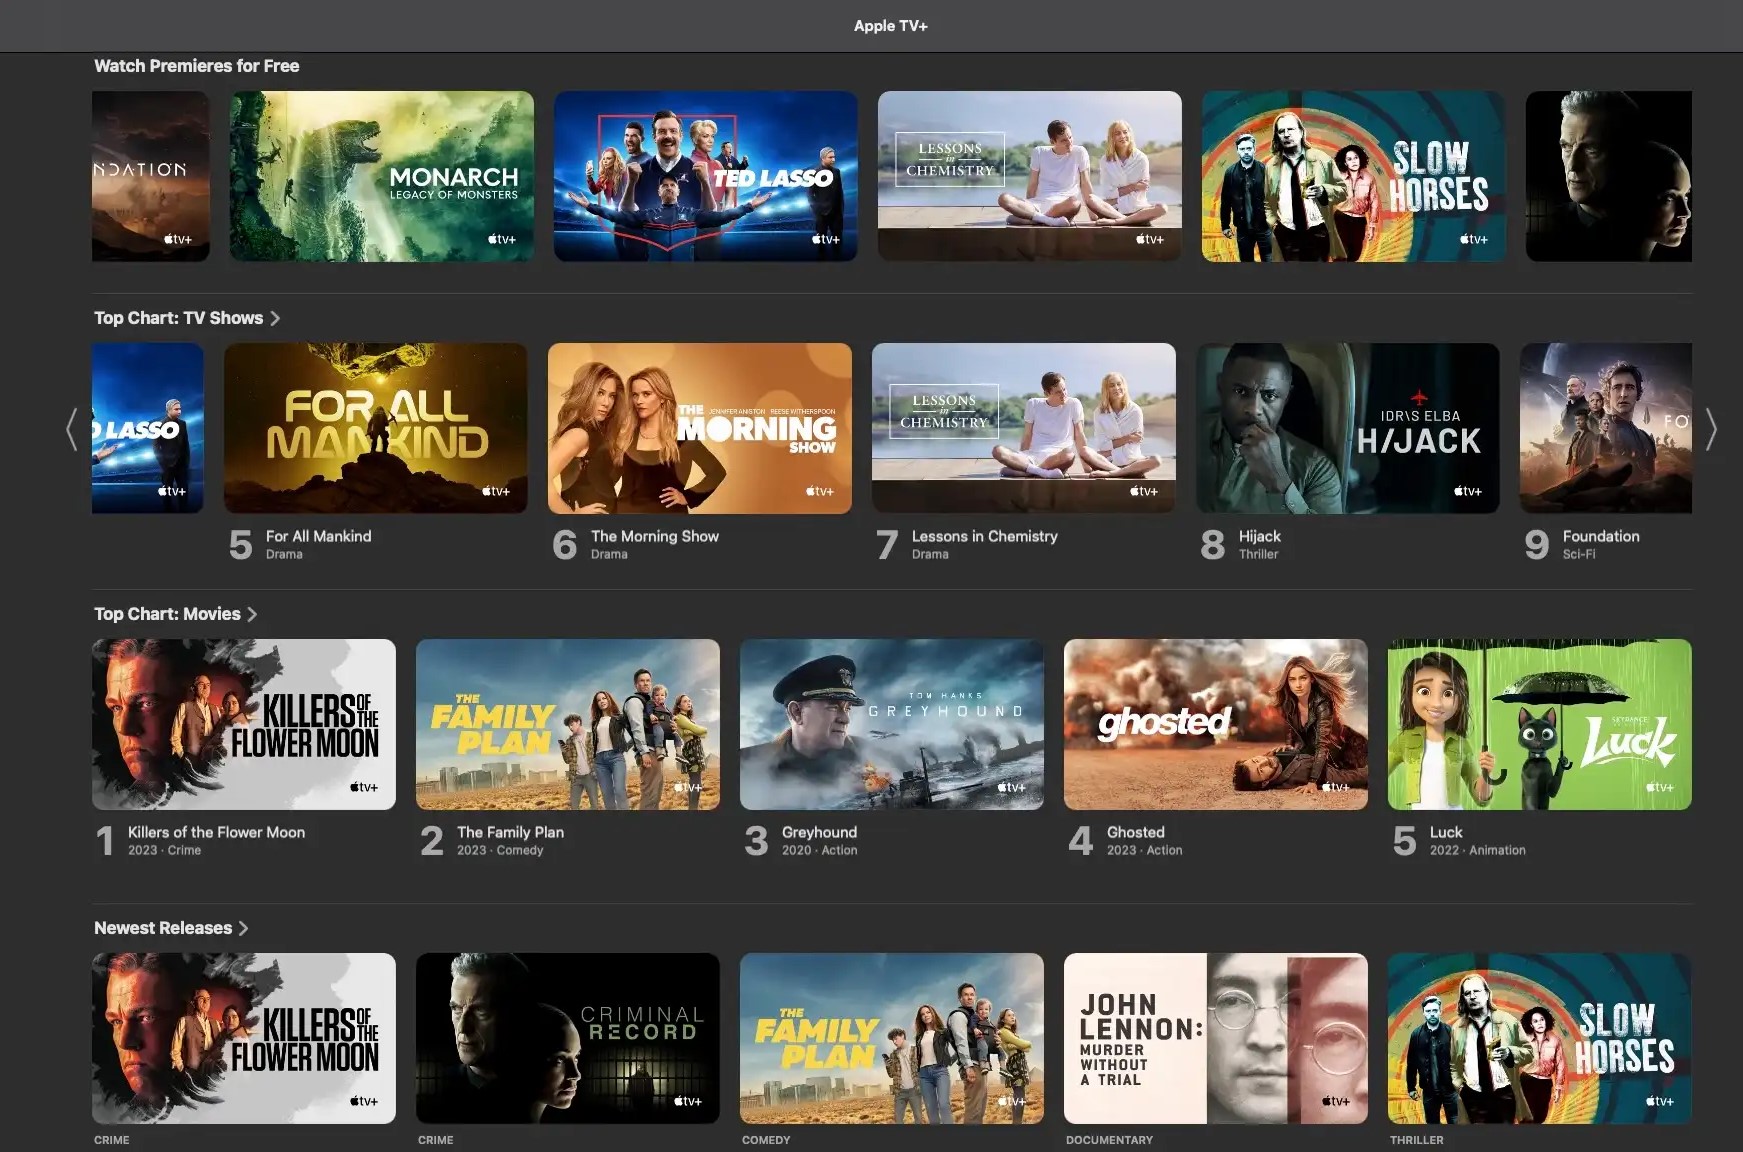The height and width of the screenshot is (1152, 1743).
Task: Open Ted Lasso thumbnail in Watch Premieres
Action: click(x=706, y=177)
